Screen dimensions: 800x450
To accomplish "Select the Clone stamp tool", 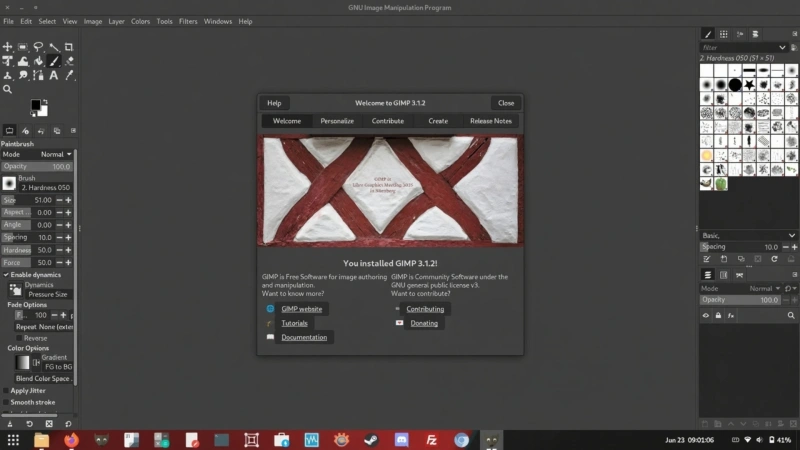I will click(7, 76).
